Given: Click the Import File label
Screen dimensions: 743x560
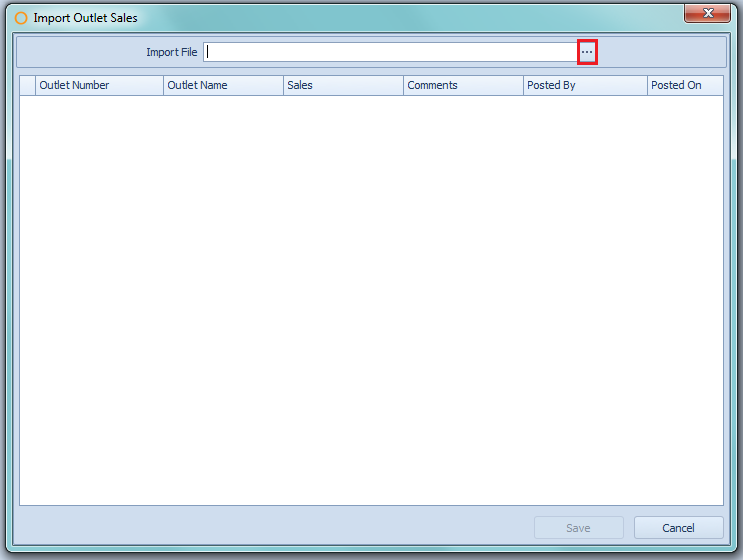Looking at the screenshot, I should (x=171, y=53).
